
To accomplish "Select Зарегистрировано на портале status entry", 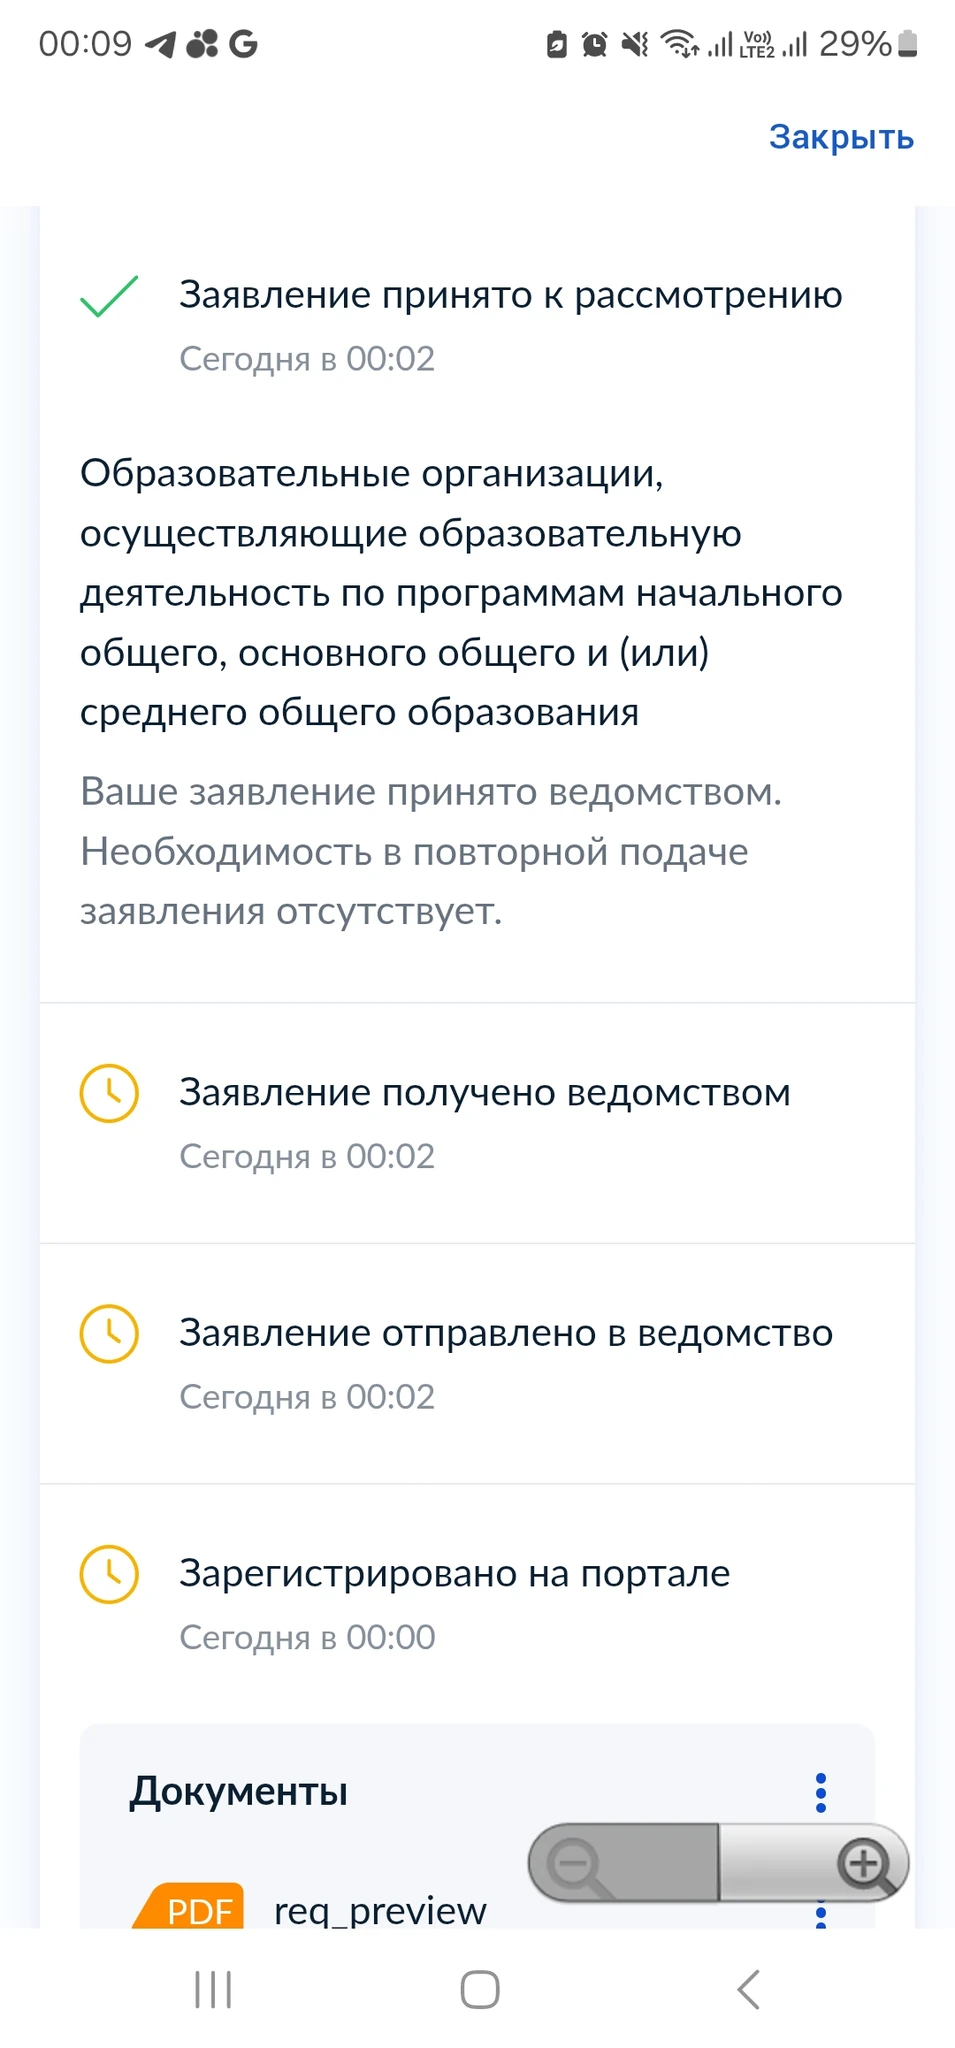I will pyautogui.click(x=454, y=1574).
